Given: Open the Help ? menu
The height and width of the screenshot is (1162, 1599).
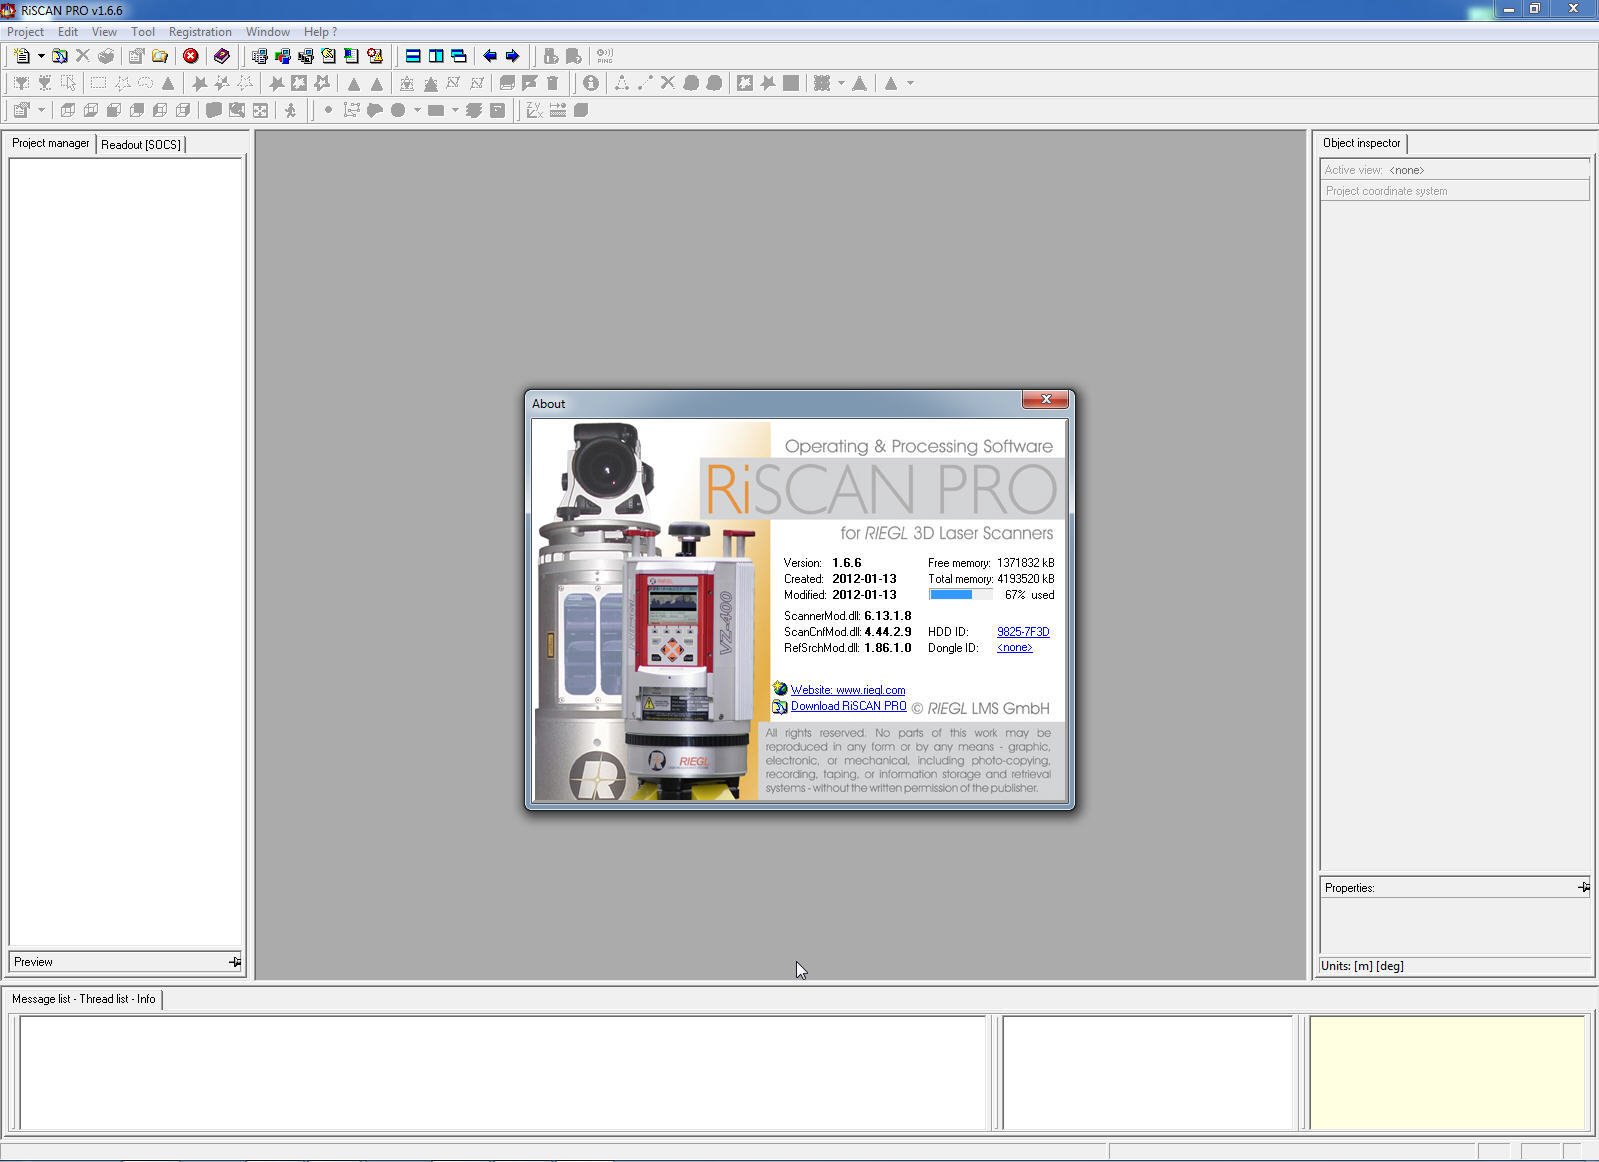Looking at the screenshot, I should point(320,32).
